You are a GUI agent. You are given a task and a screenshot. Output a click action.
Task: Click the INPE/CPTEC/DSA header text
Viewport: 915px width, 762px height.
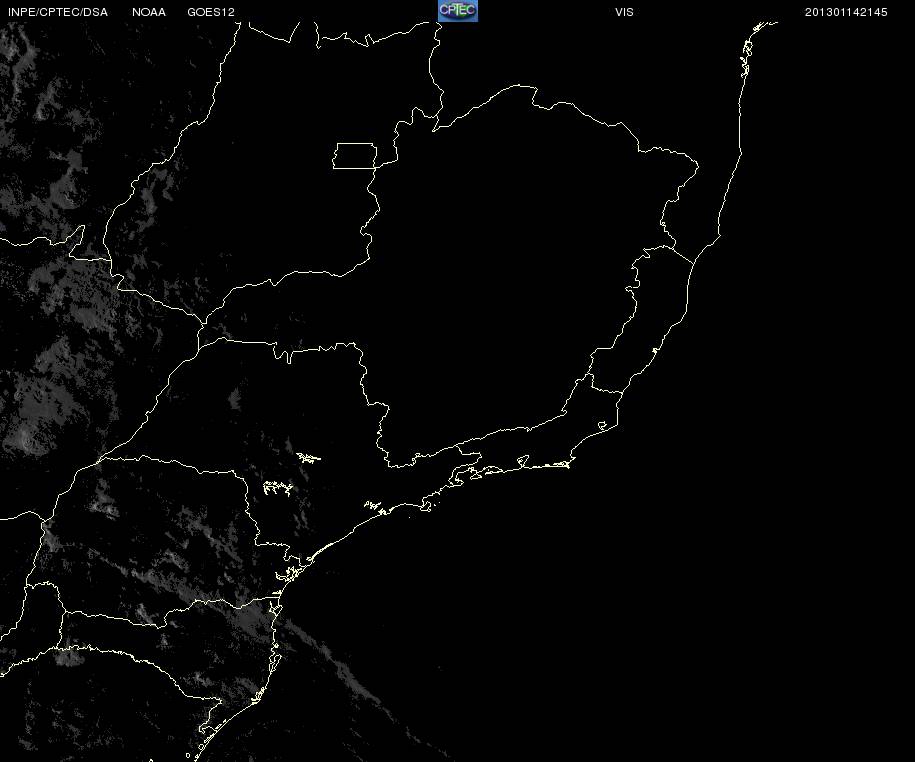(x=58, y=12)
